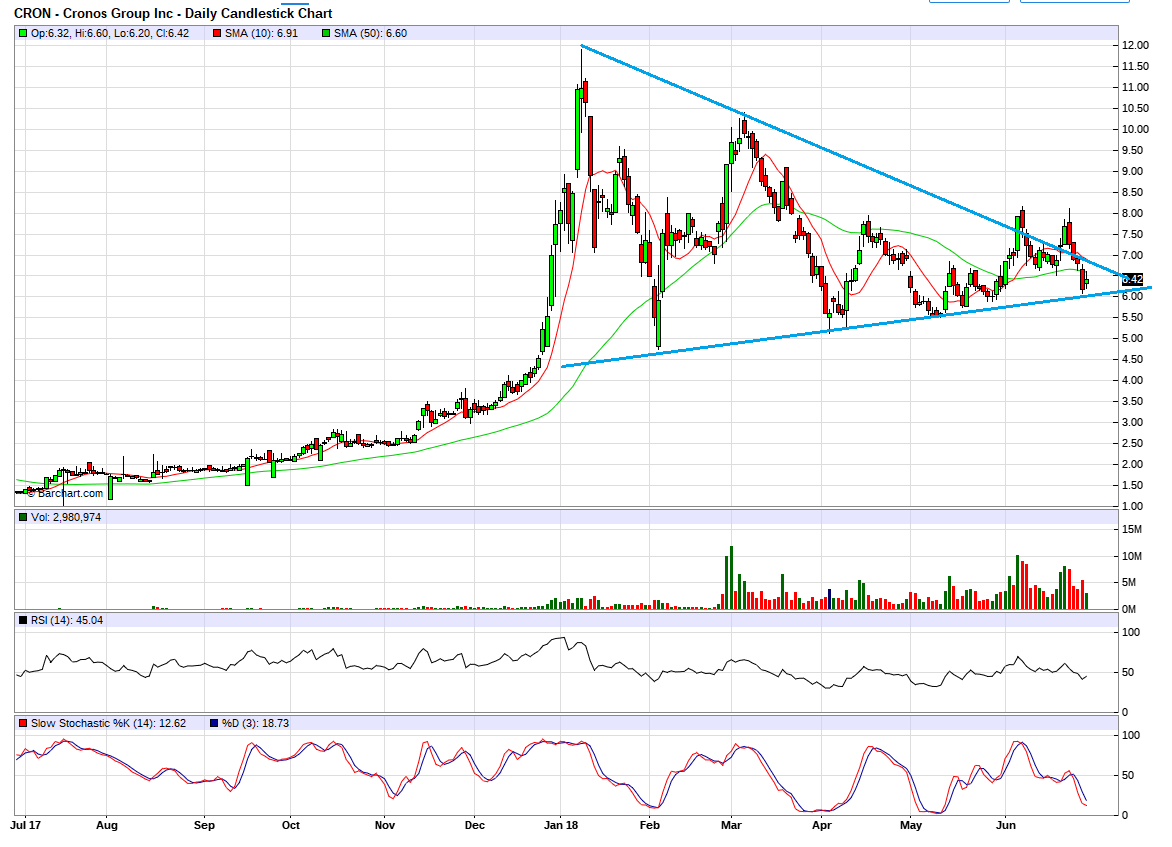The image size is (1172, 847).
Task: Click the 'RSI (14): 45.04' label
Action: 67,620
